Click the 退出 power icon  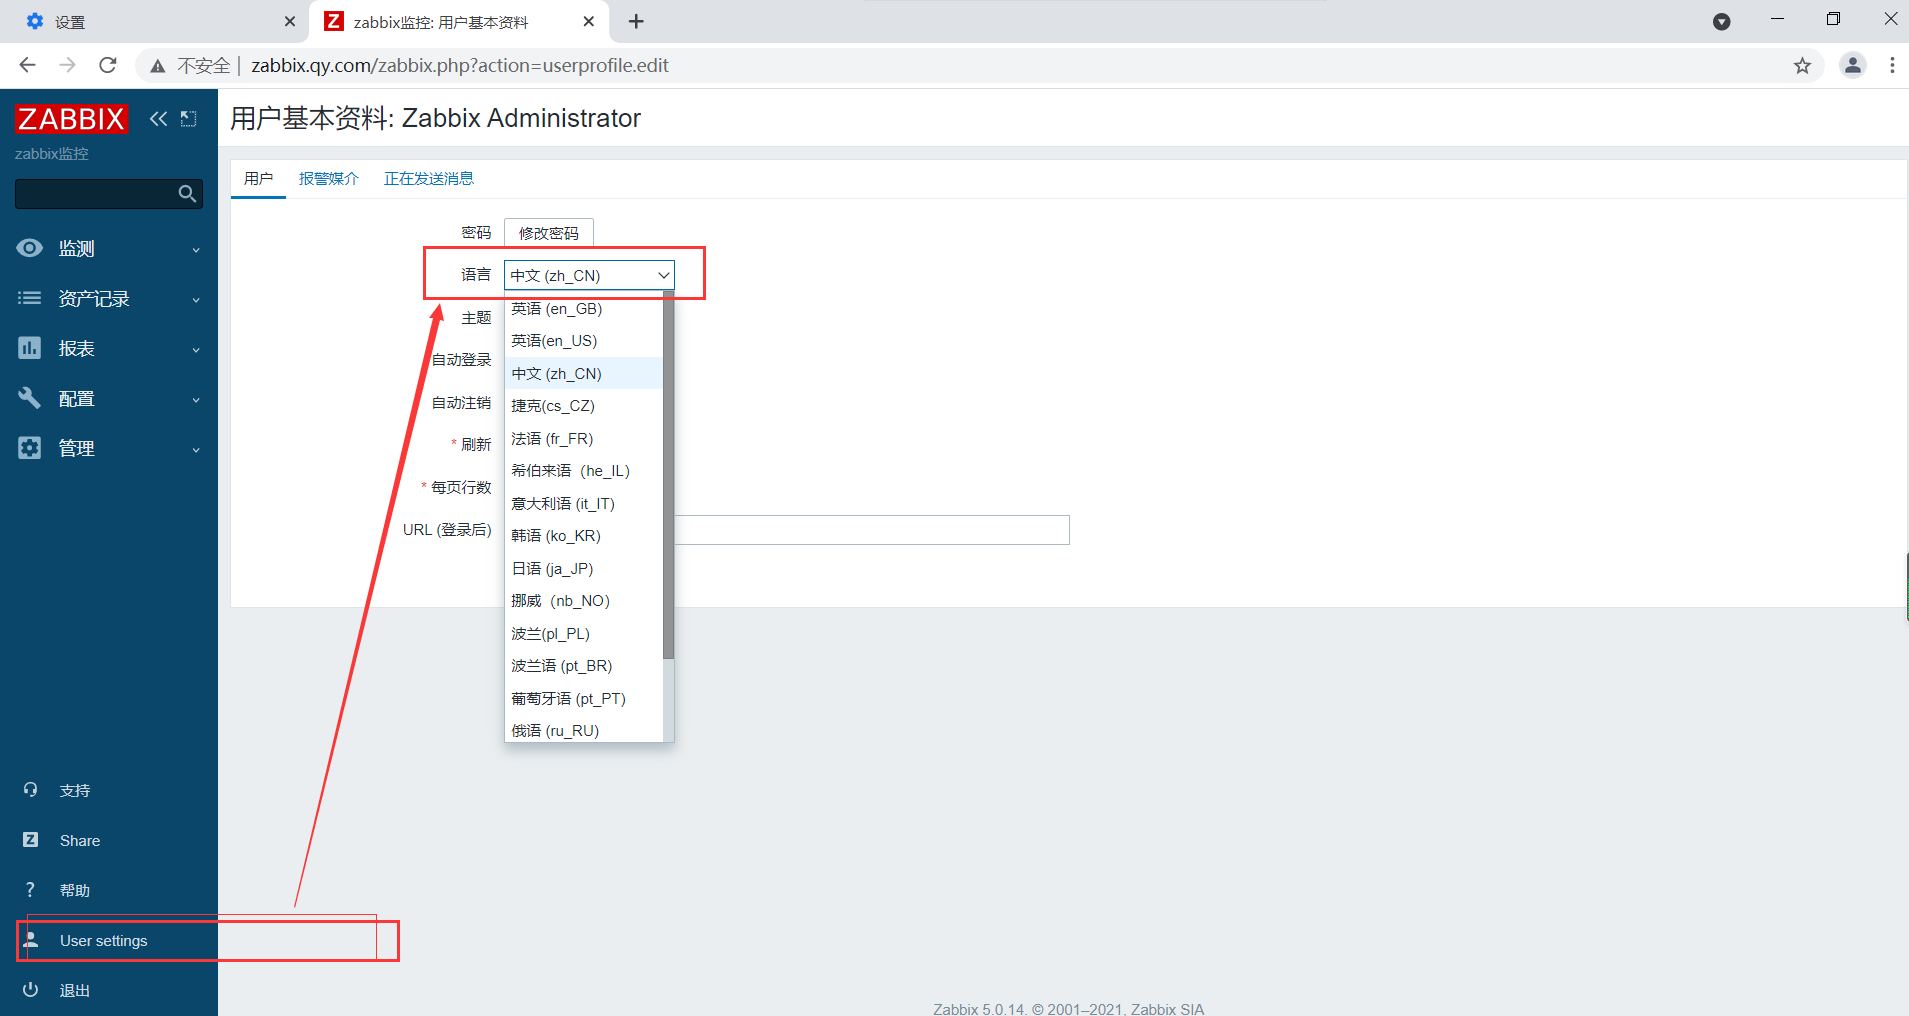[x=31, y=990]
